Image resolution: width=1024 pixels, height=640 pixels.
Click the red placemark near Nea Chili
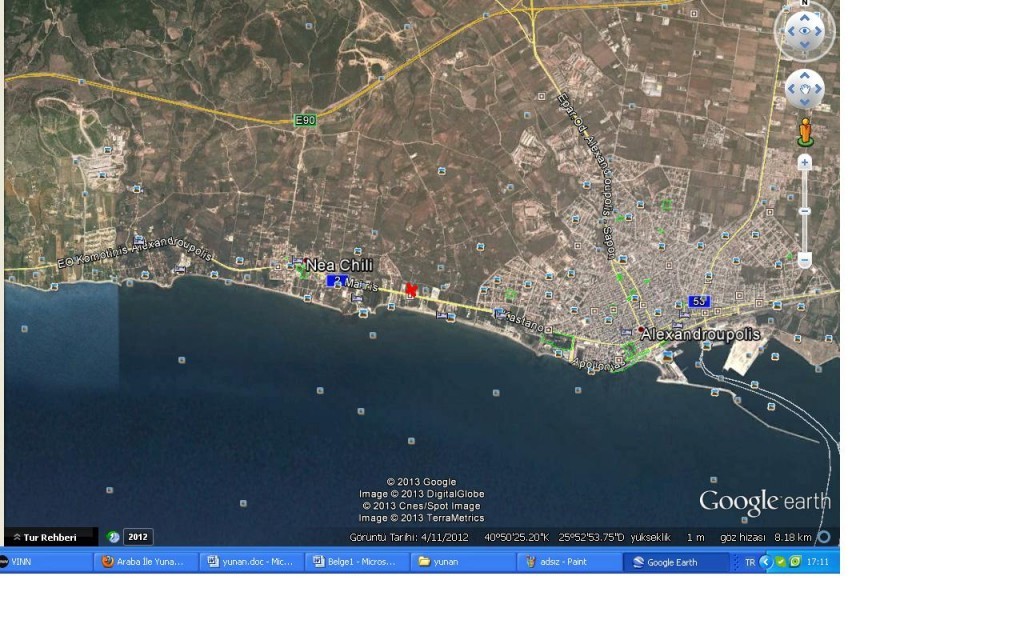[x=410, y=289]
